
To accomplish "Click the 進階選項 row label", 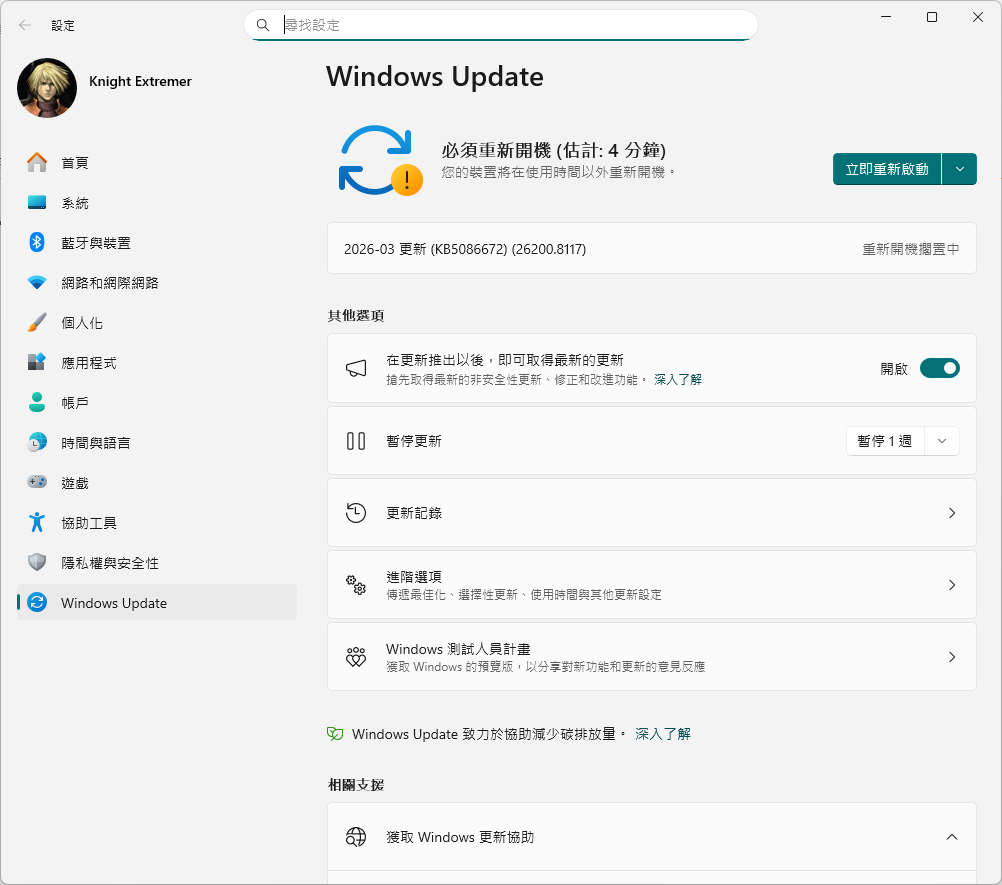I will (413, 576).
